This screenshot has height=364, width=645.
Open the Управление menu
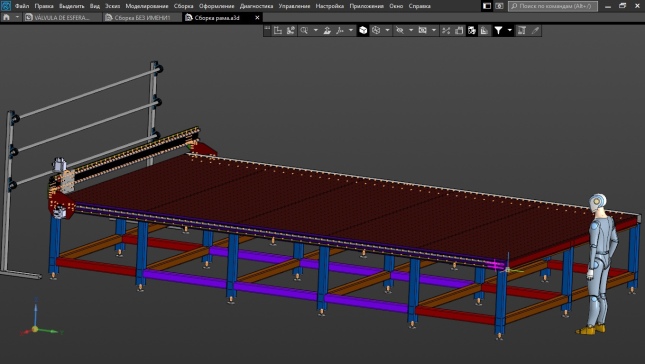294,6
